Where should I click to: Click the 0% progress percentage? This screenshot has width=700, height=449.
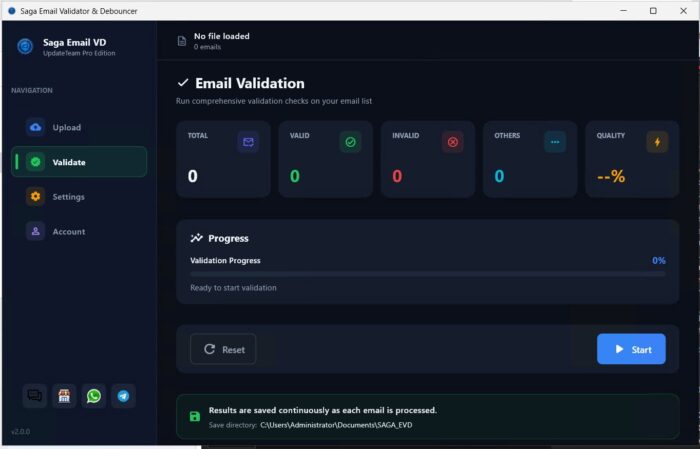pos(658,260)
